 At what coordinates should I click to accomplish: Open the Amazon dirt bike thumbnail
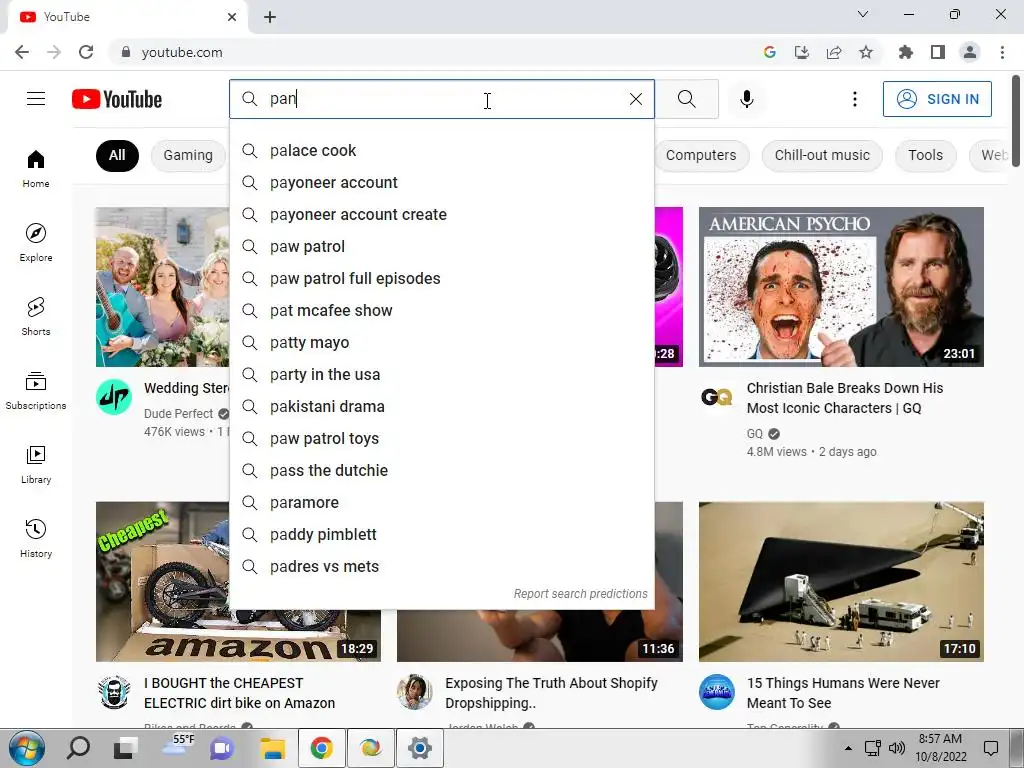click(162, 581)
